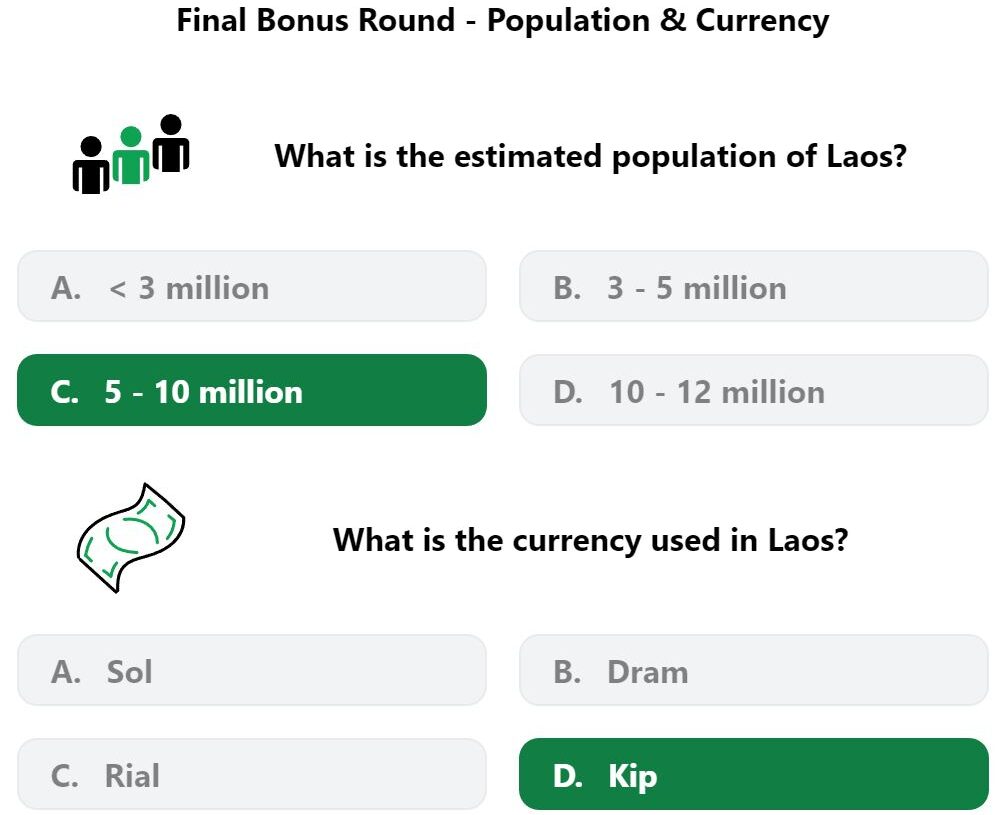Select population answer B, 3 - 5 million

[754, 286]
